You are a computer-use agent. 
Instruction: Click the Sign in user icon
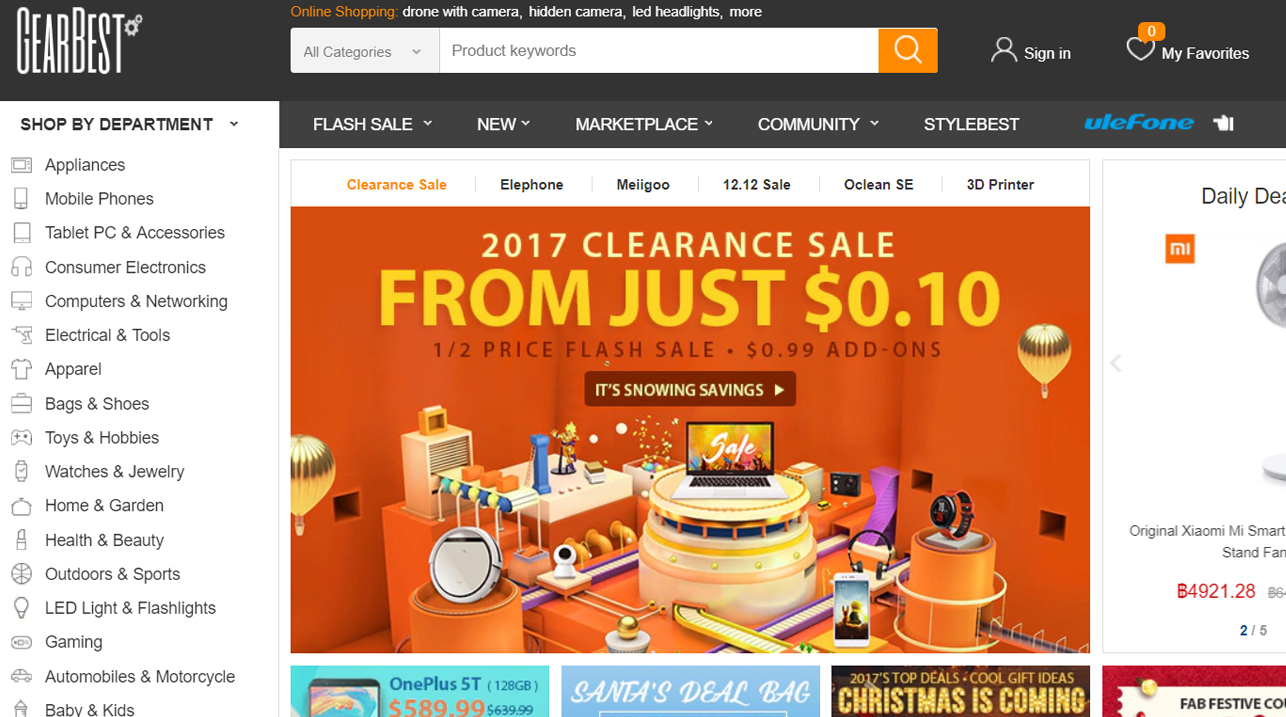(1004, 50)
